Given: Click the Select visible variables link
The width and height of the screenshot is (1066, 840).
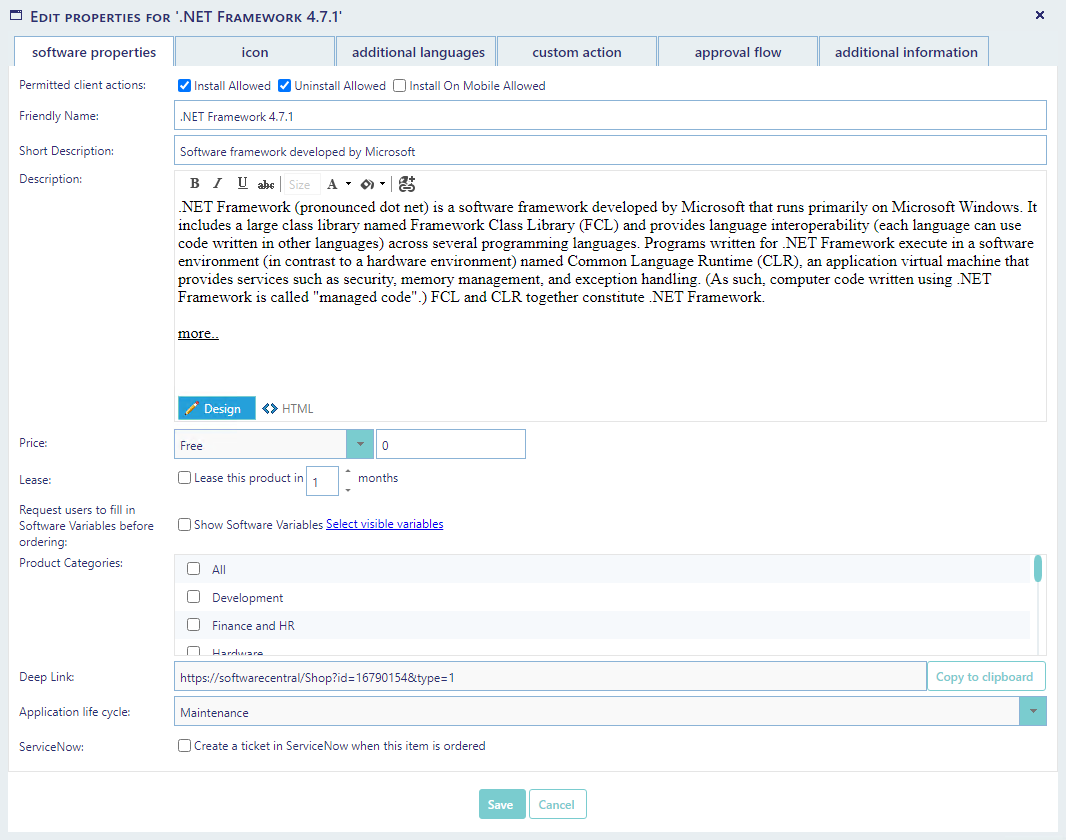Looking at the screenshot, I should click(384, 524).
